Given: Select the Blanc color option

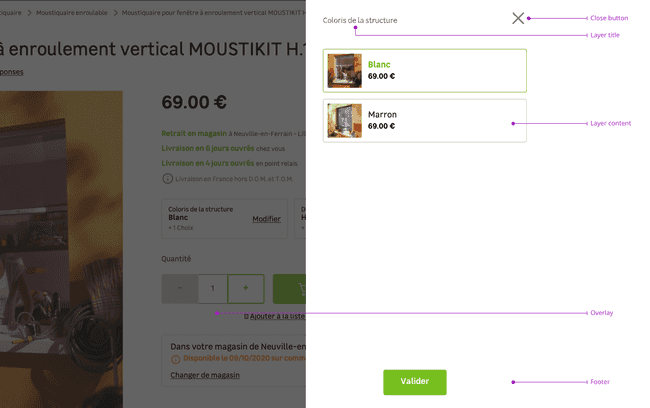Looking at the screenshot, I should click(424, 71).
